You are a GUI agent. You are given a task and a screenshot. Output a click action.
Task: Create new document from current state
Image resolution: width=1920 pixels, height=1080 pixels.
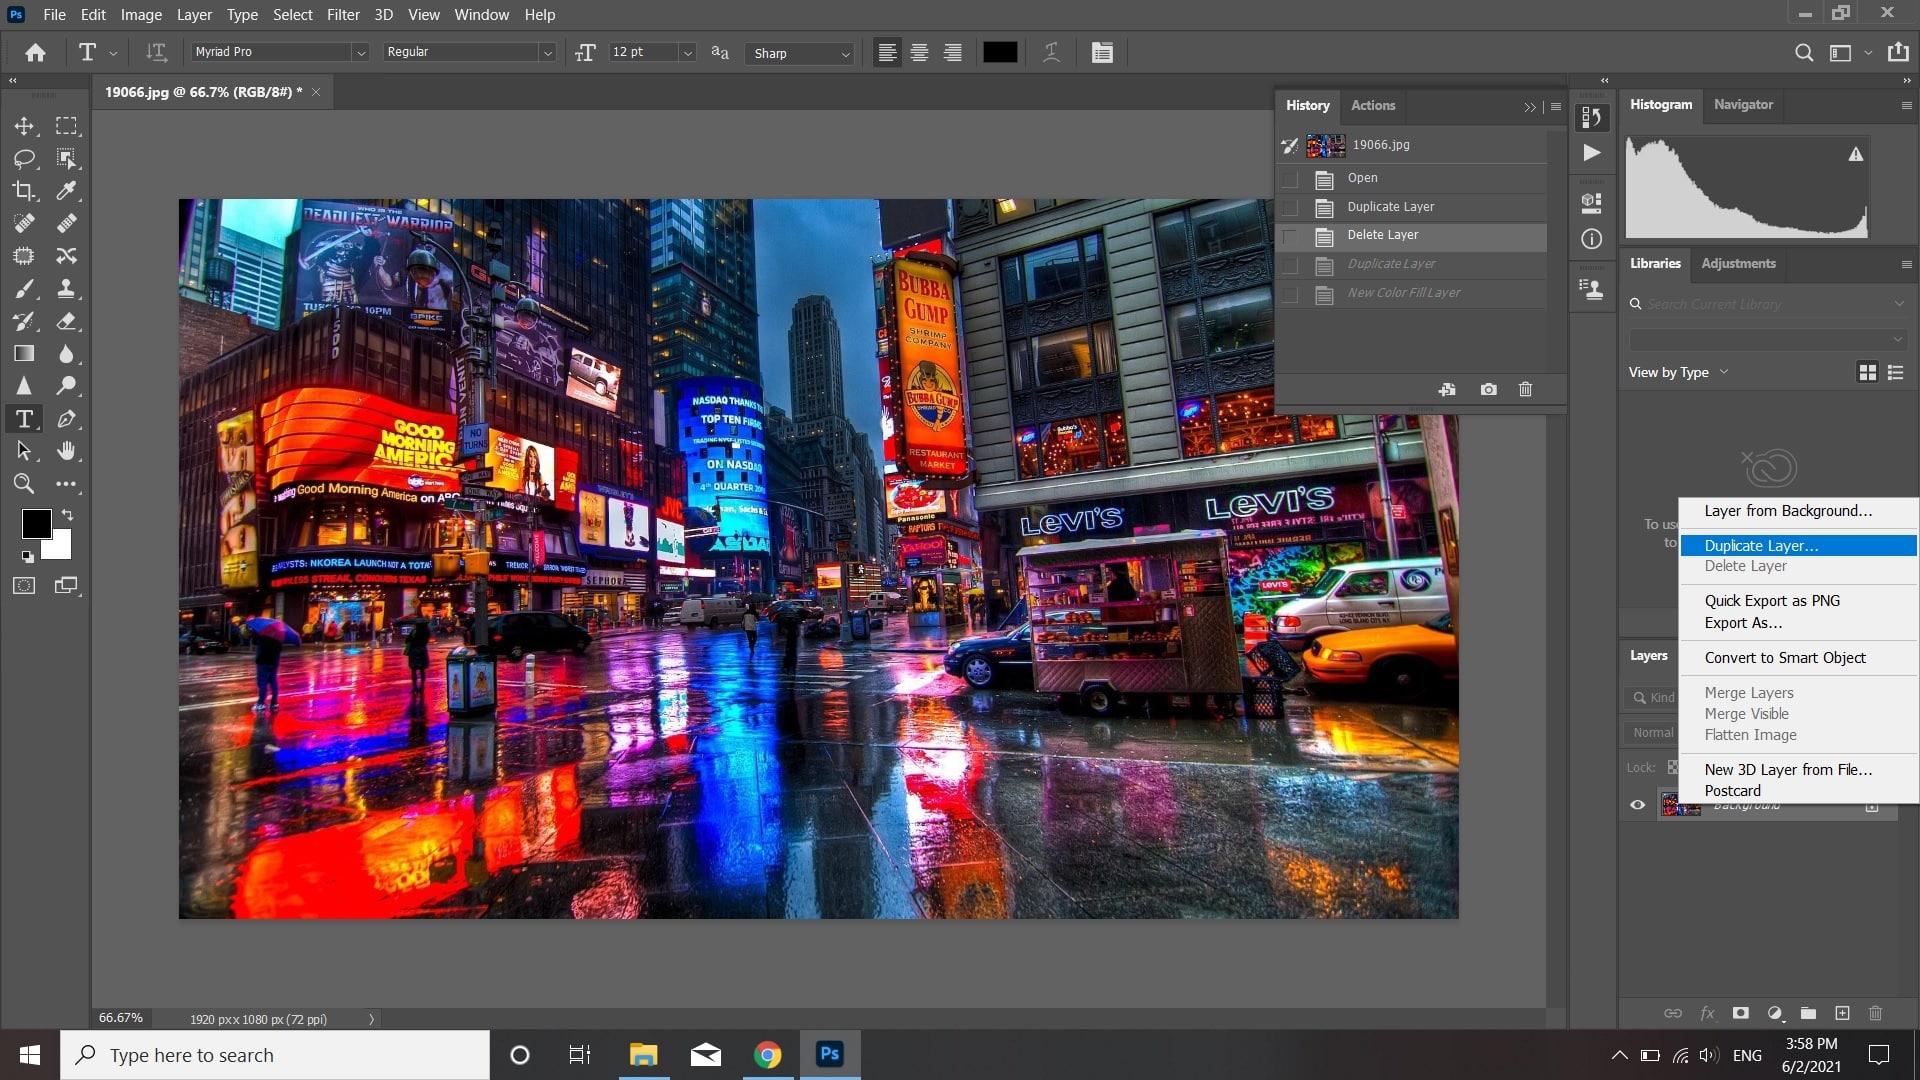(x=1447, y=389)
